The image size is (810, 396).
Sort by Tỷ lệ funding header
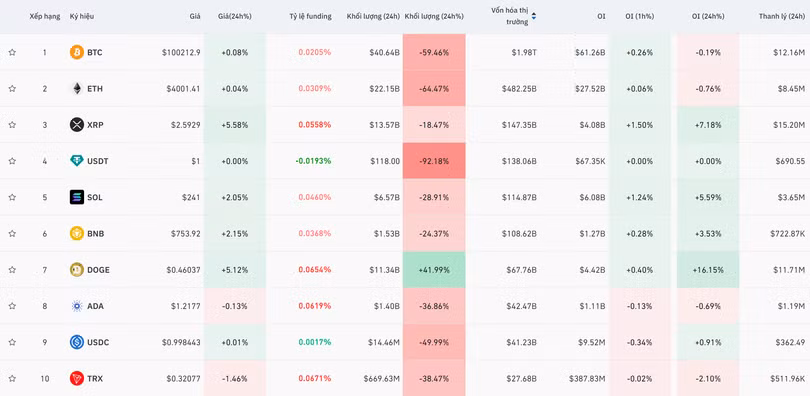[x=310, y=17]
